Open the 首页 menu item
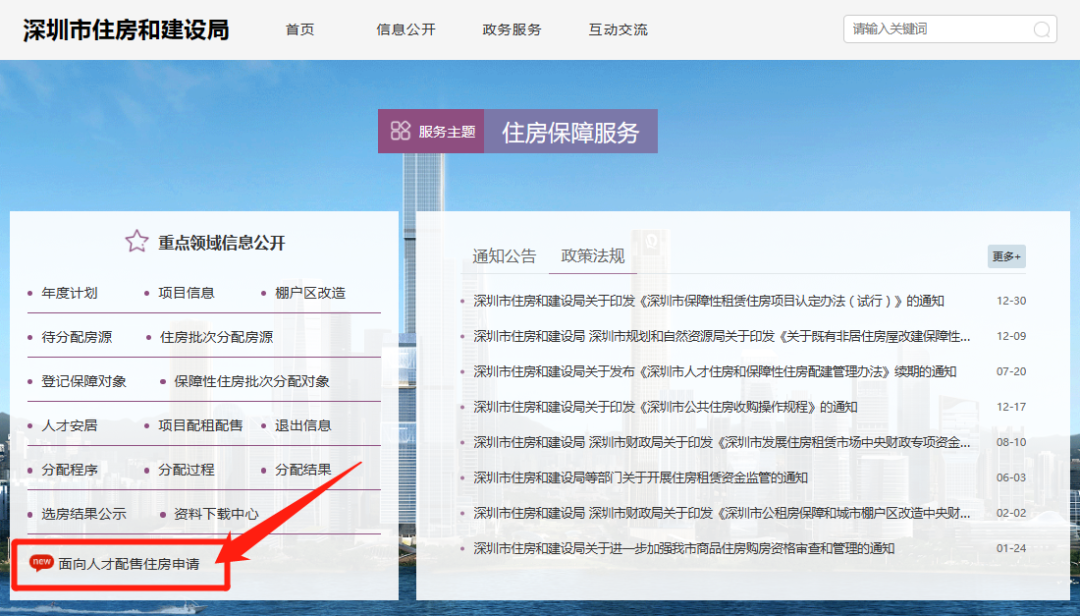This screenshot has height=616, width=1080. click(x=300, y=30)
